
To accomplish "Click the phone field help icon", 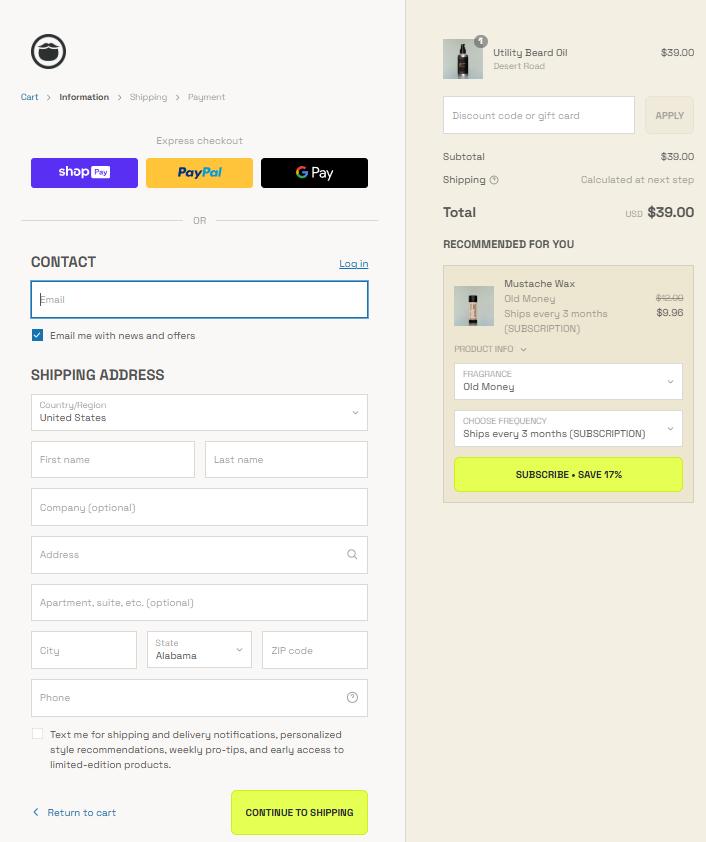I will (x=352, y=698).
